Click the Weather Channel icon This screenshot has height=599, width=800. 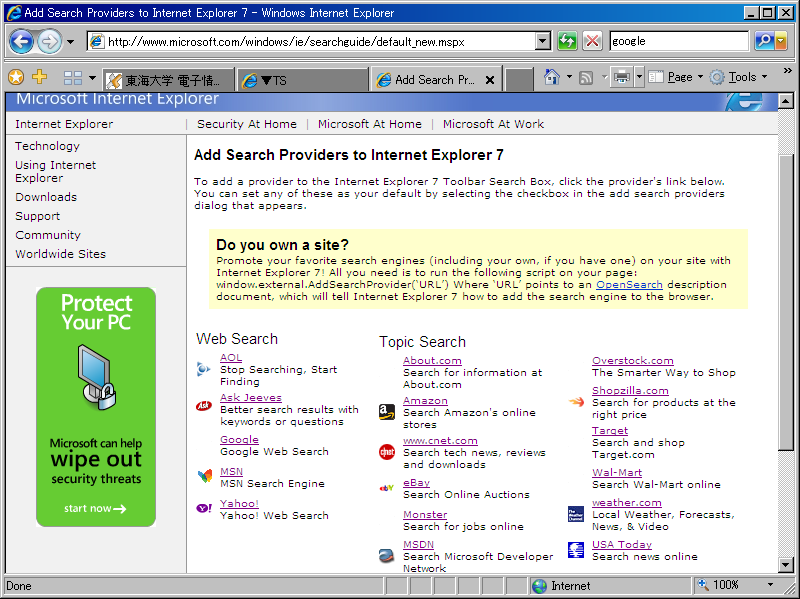(576, 514)
